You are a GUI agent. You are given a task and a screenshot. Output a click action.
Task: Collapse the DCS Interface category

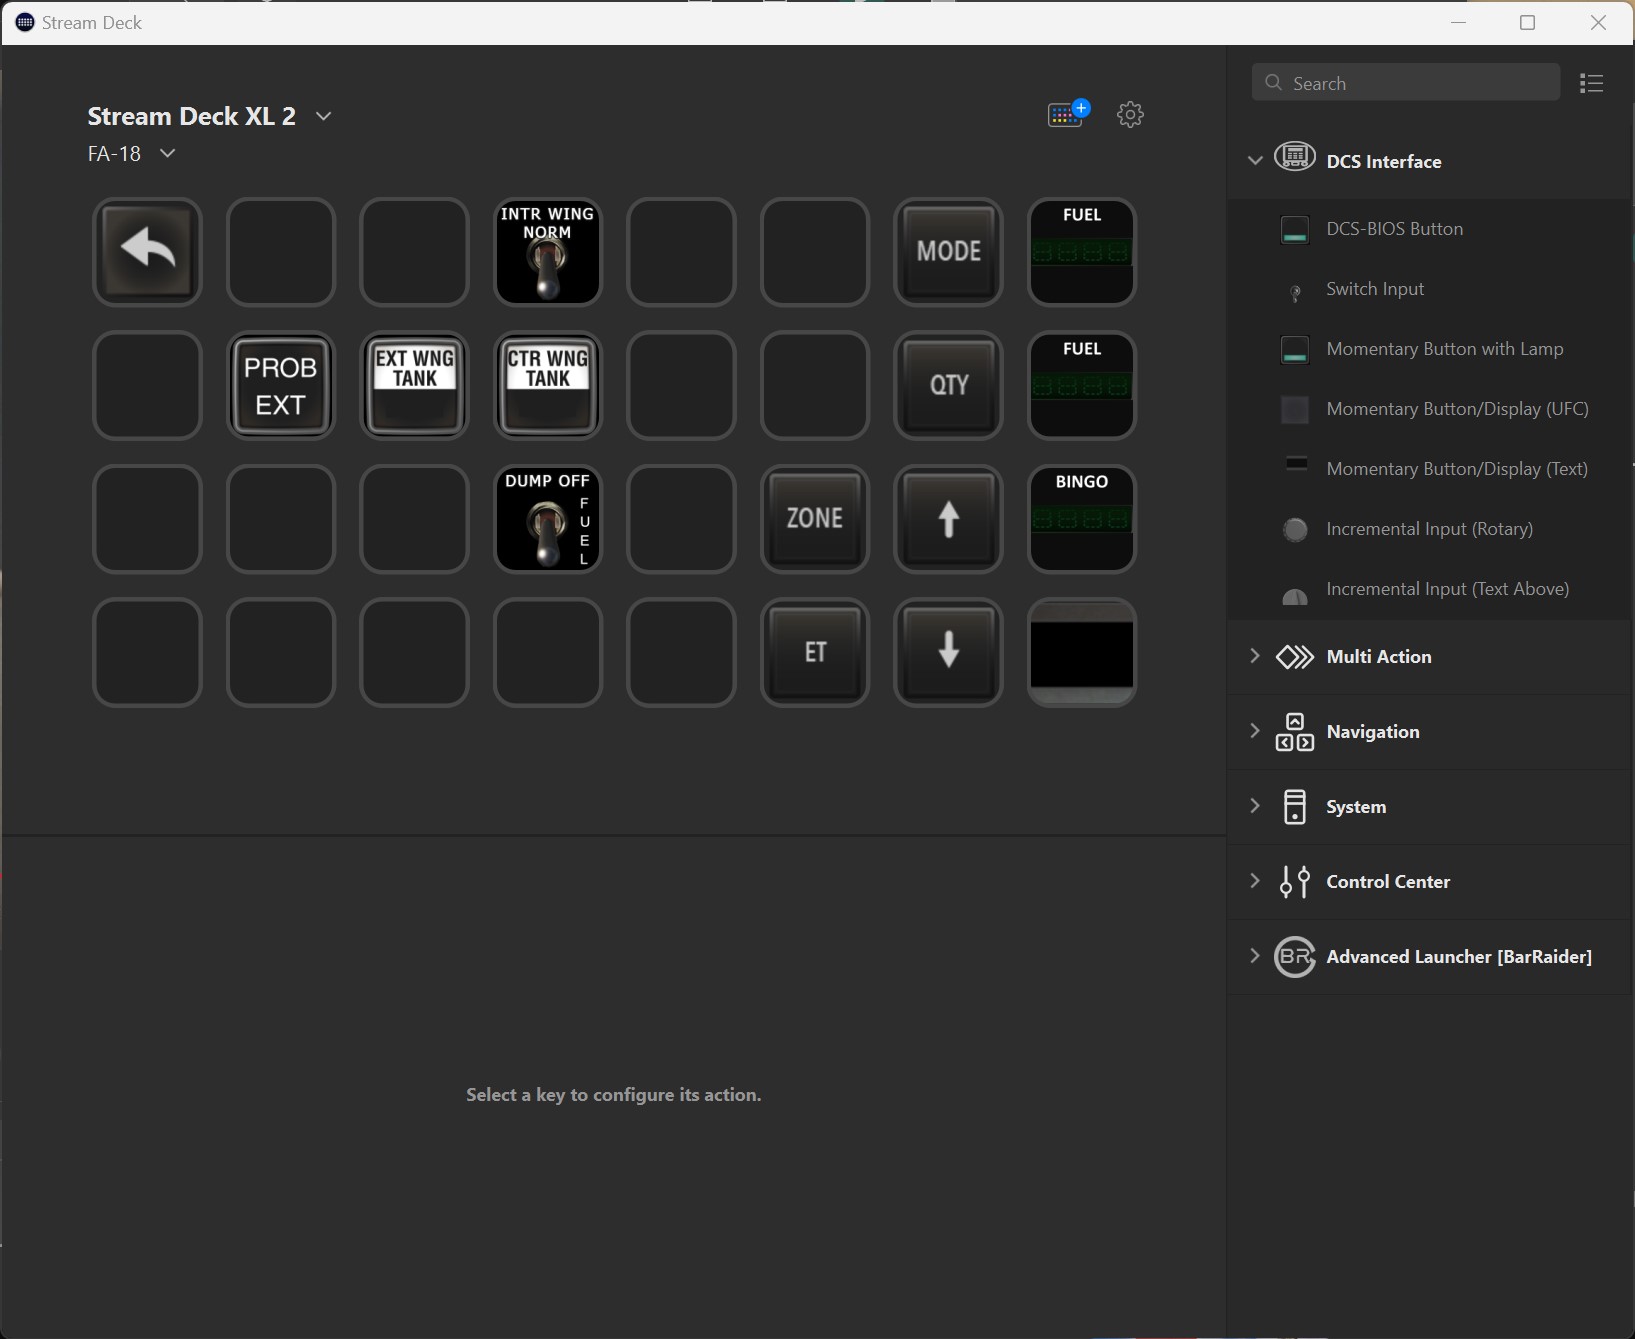(x=1255, y=161)
